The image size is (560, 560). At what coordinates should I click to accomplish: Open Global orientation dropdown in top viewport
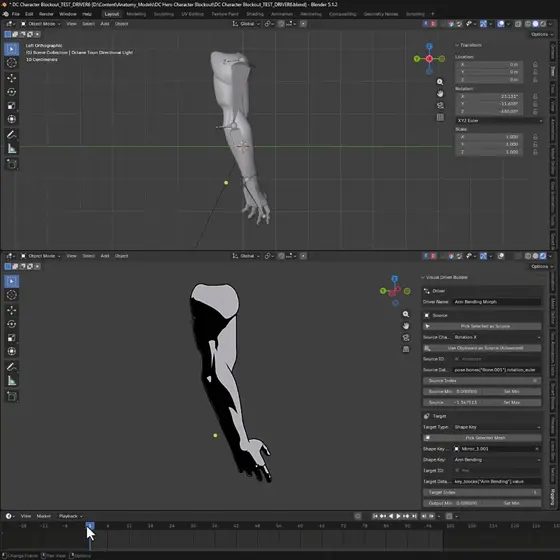click(x=247, y=24)
